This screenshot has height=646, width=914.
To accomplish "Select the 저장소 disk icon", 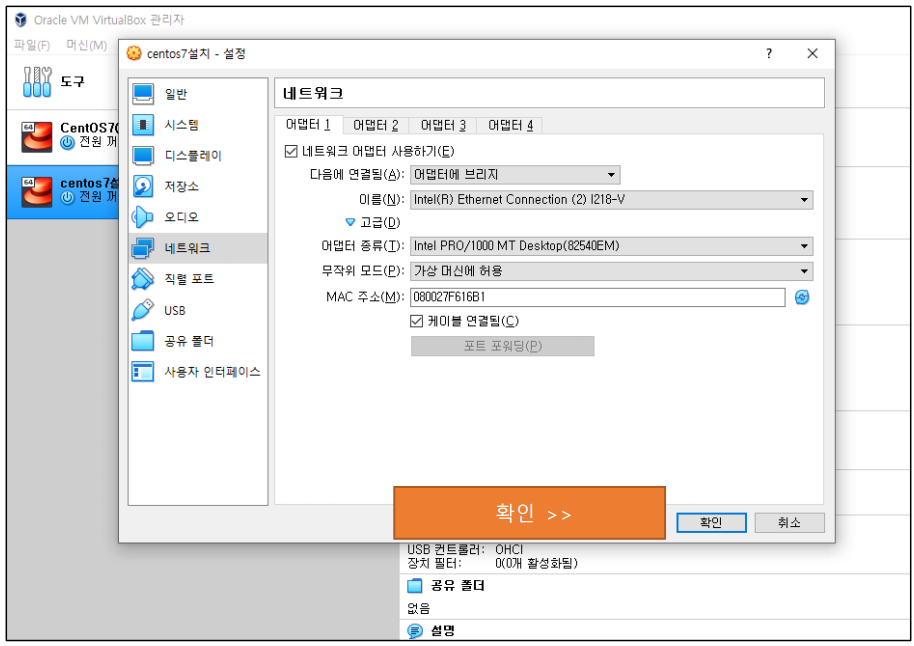I will coord(143,187).
